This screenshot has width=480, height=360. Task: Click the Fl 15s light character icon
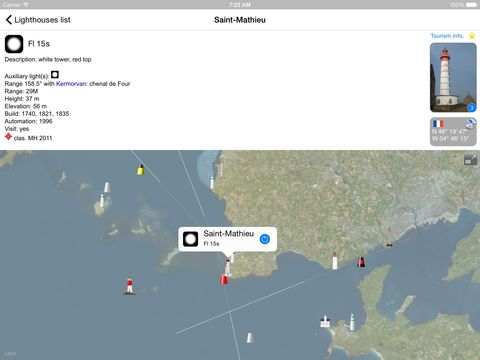coord(14,44)
